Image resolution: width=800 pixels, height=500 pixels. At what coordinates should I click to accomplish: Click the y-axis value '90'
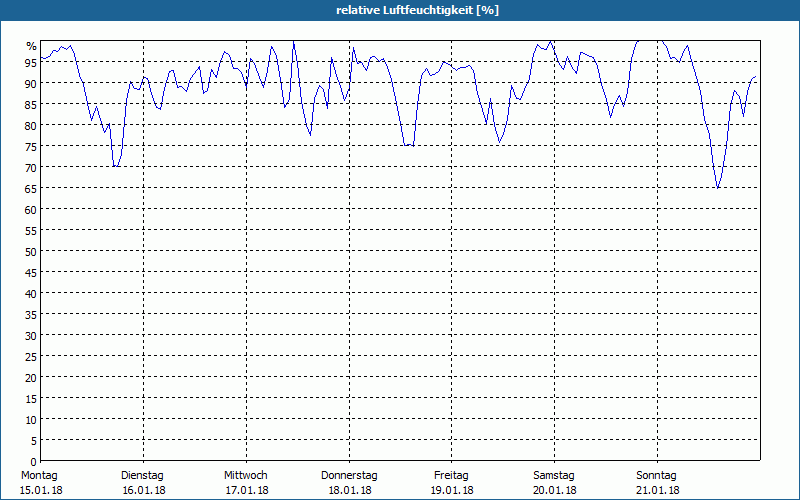coord(31,84)
